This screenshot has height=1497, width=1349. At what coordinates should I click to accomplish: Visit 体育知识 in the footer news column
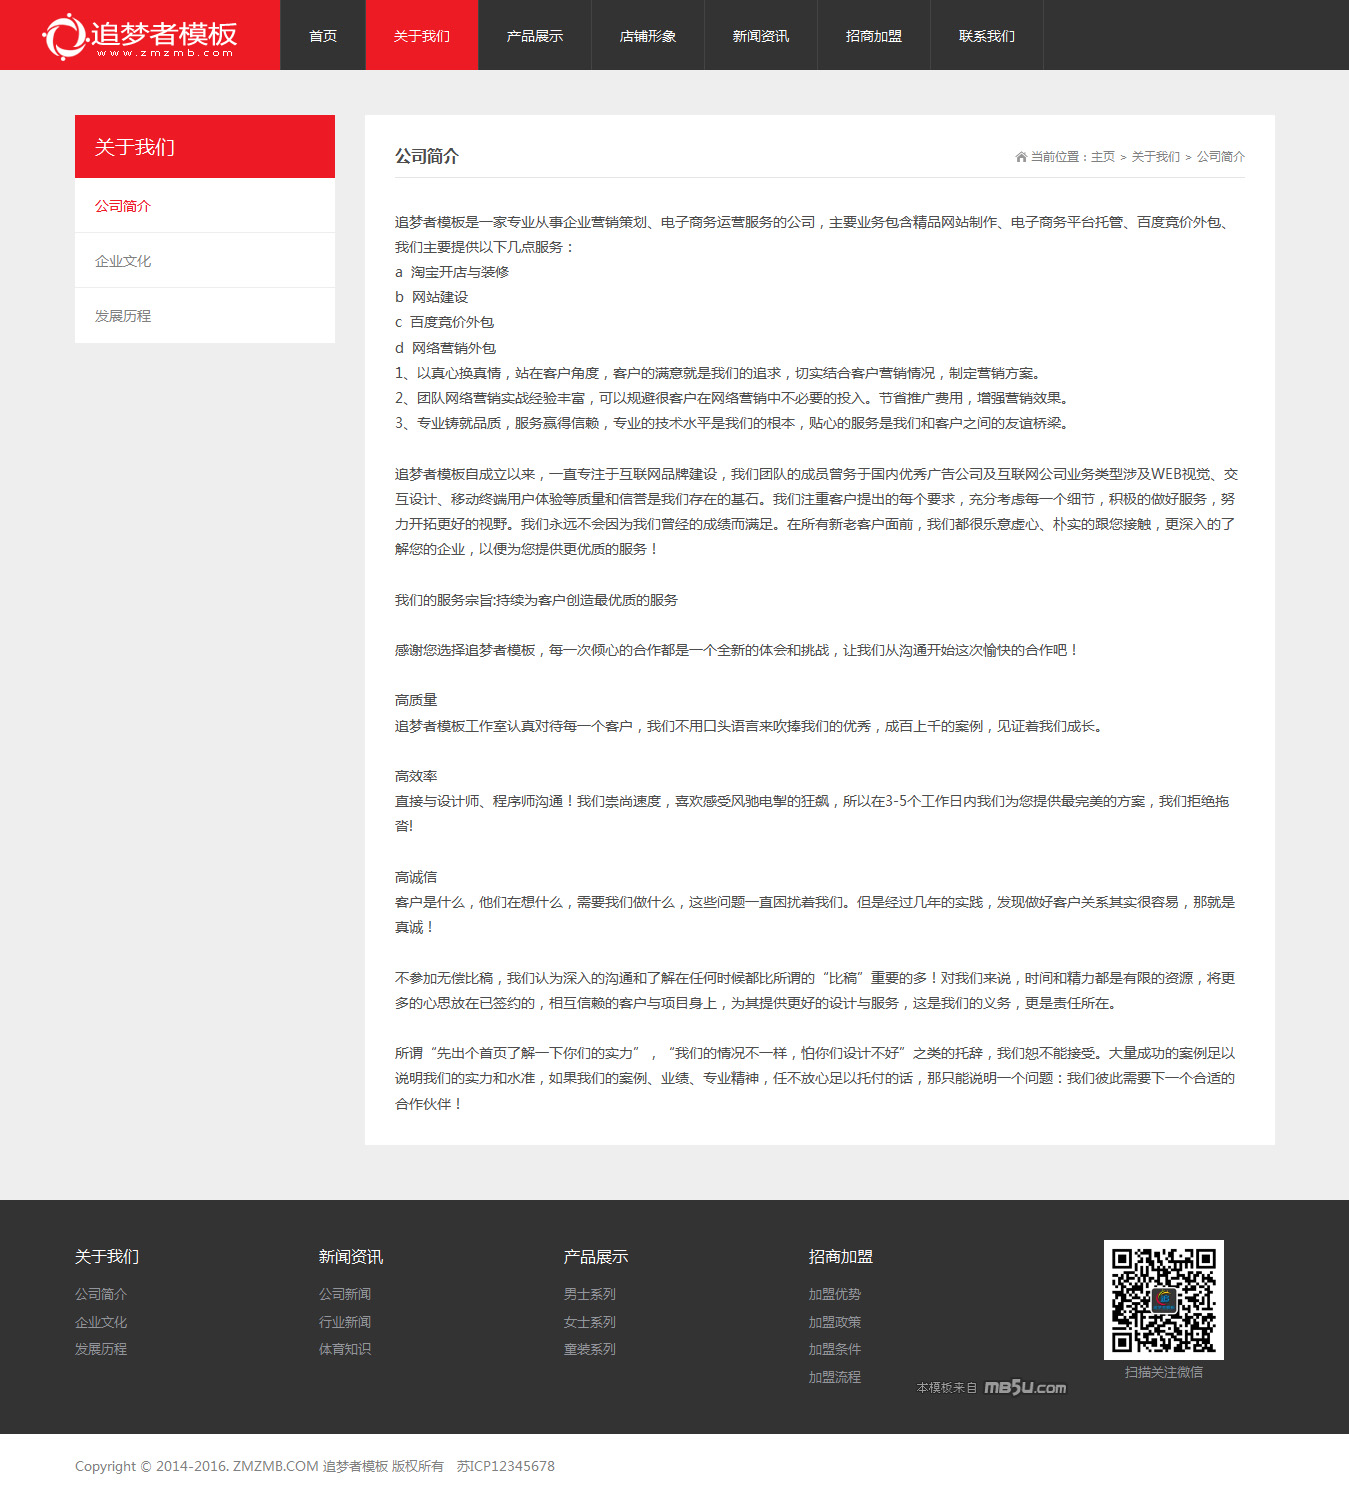[x=345, y=1349]
